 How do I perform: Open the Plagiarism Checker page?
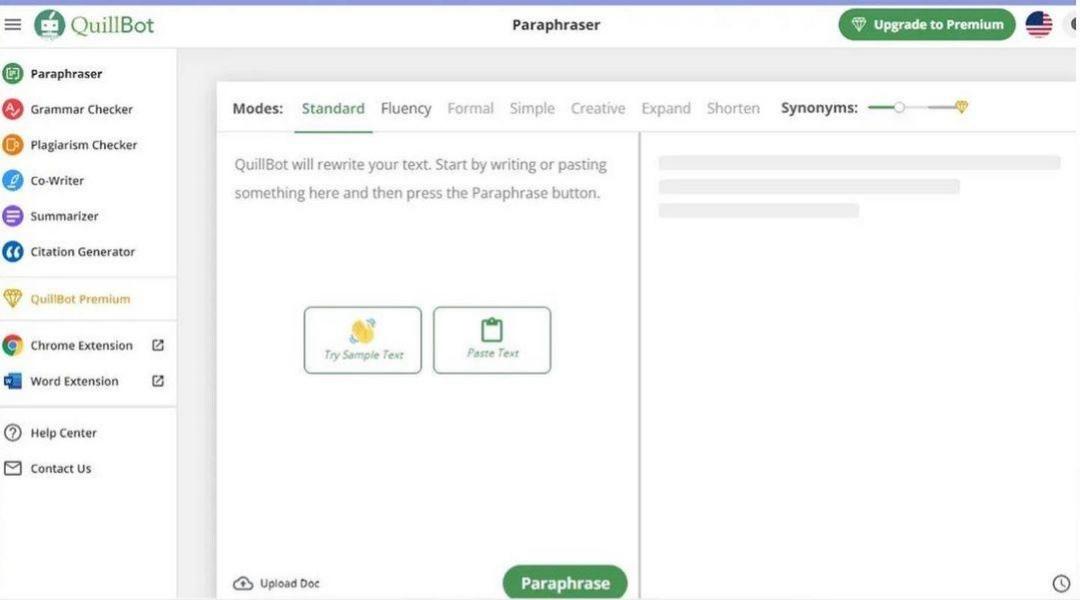click(x=83, y=145)
